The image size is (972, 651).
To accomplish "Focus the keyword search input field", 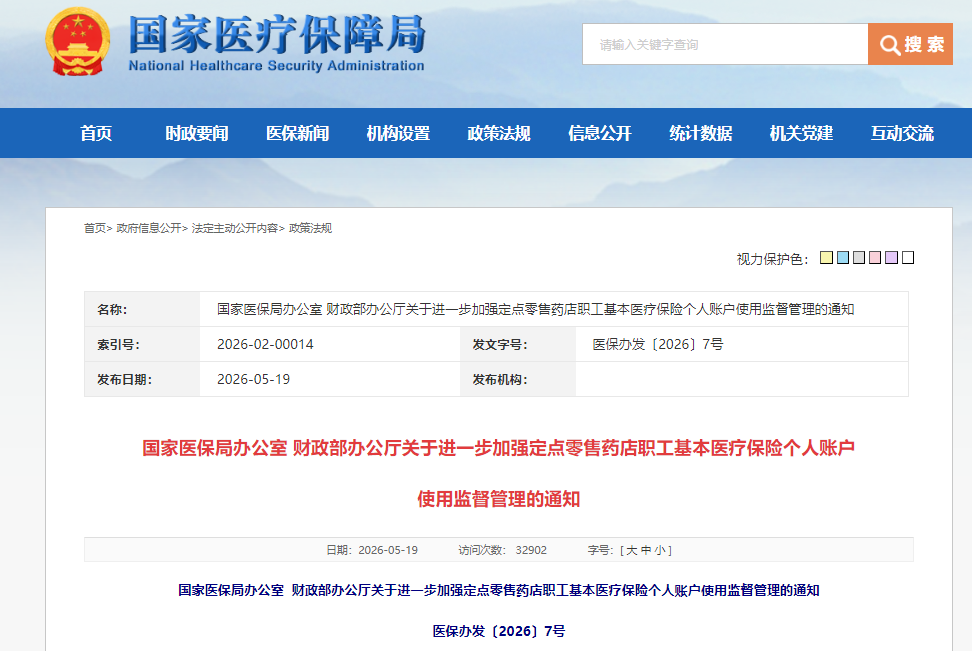I will pos(725,44).
